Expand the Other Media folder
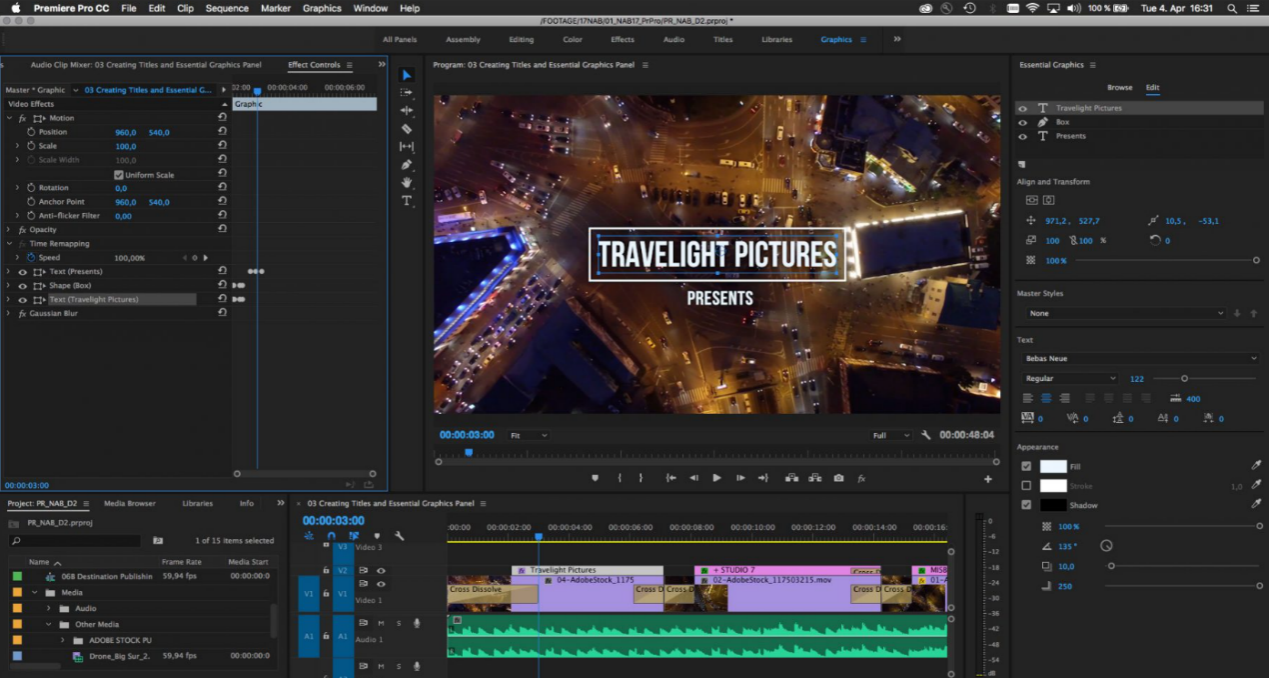Viewport: 1269px width, 678px height. 48,624
